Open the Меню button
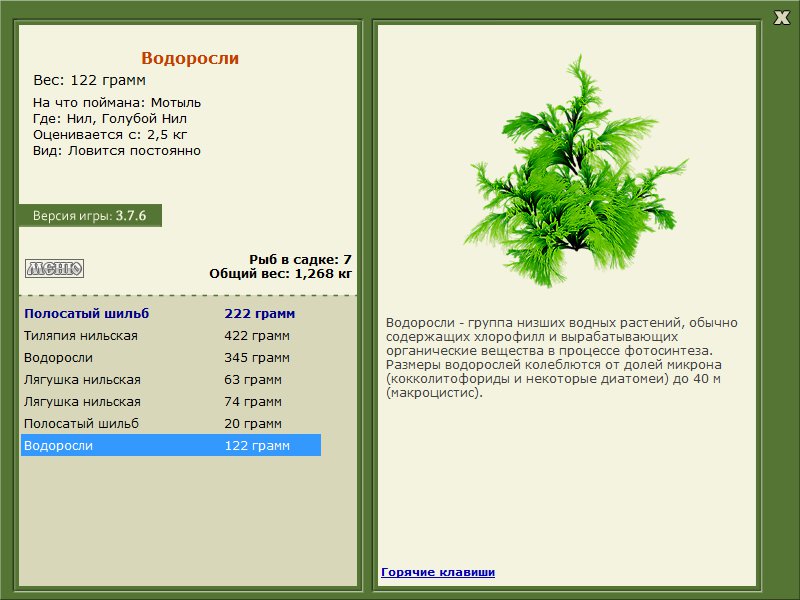 pos(55,268)
